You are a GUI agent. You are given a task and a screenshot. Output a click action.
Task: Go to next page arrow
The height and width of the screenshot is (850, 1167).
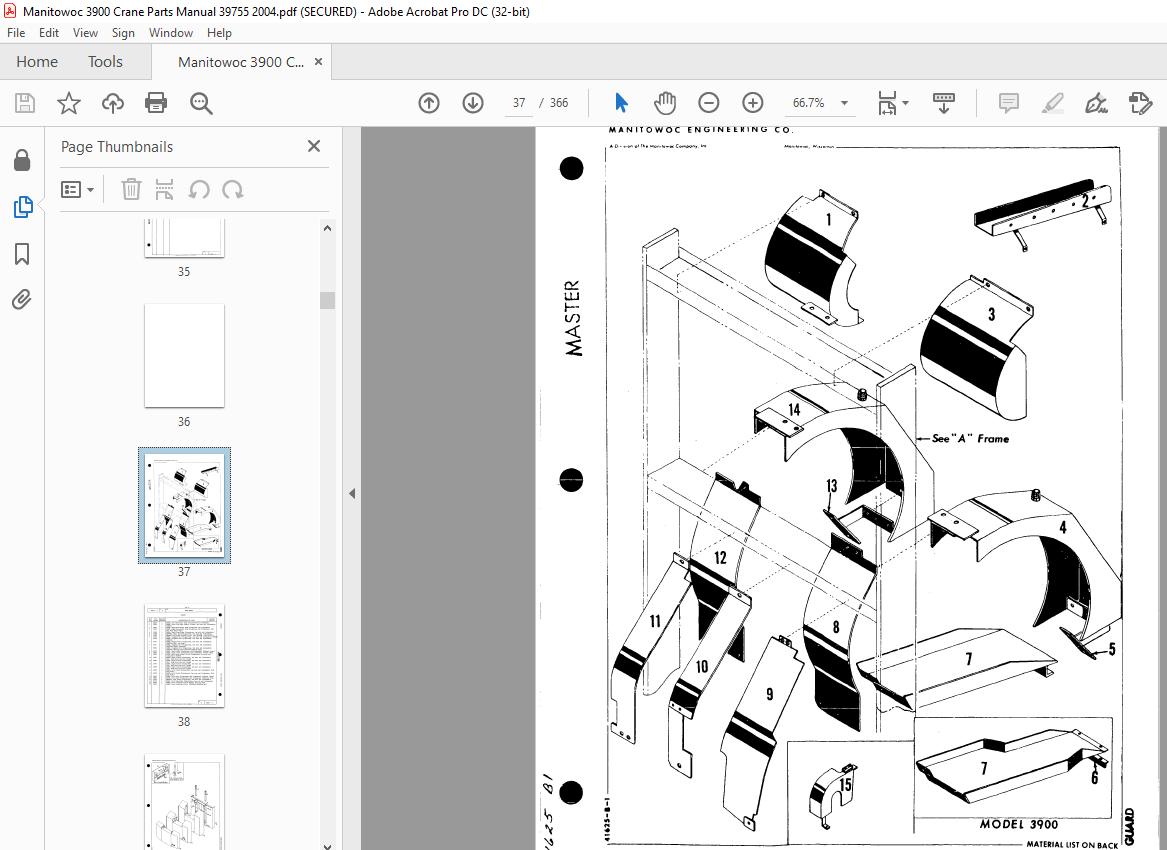pos(473,103)
